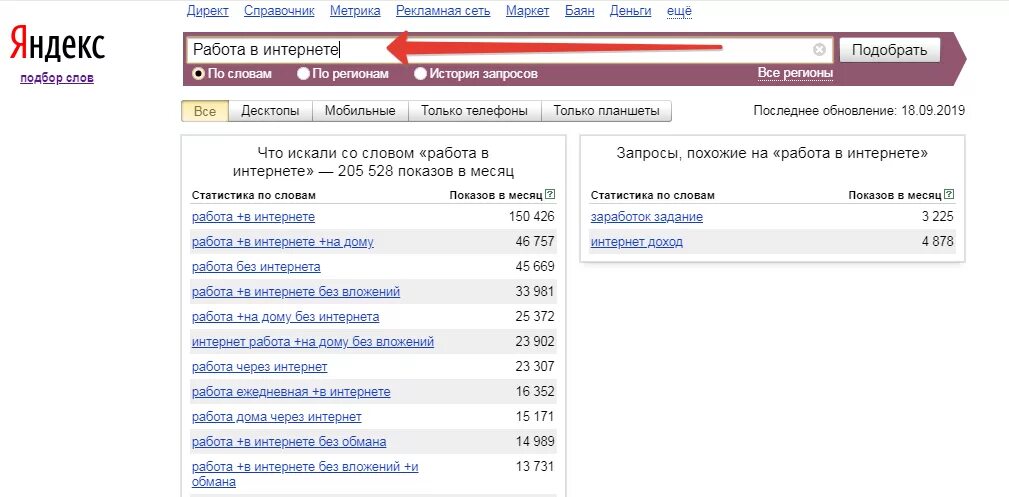Click the count '46 757'
The height and width of the screenshot is (497, 1009).
click(535, 242)
